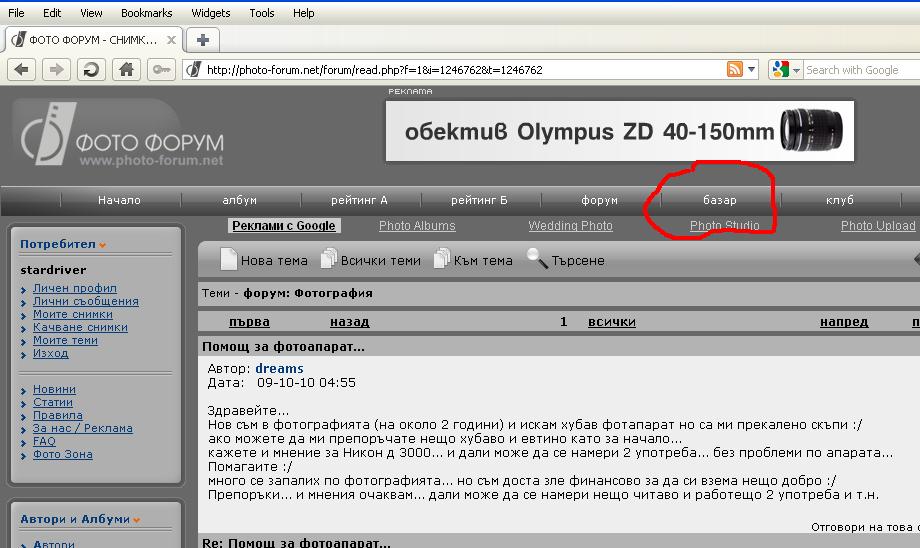Open the password wand key icon
Screen dimensions: 920x548
point(159,69)
